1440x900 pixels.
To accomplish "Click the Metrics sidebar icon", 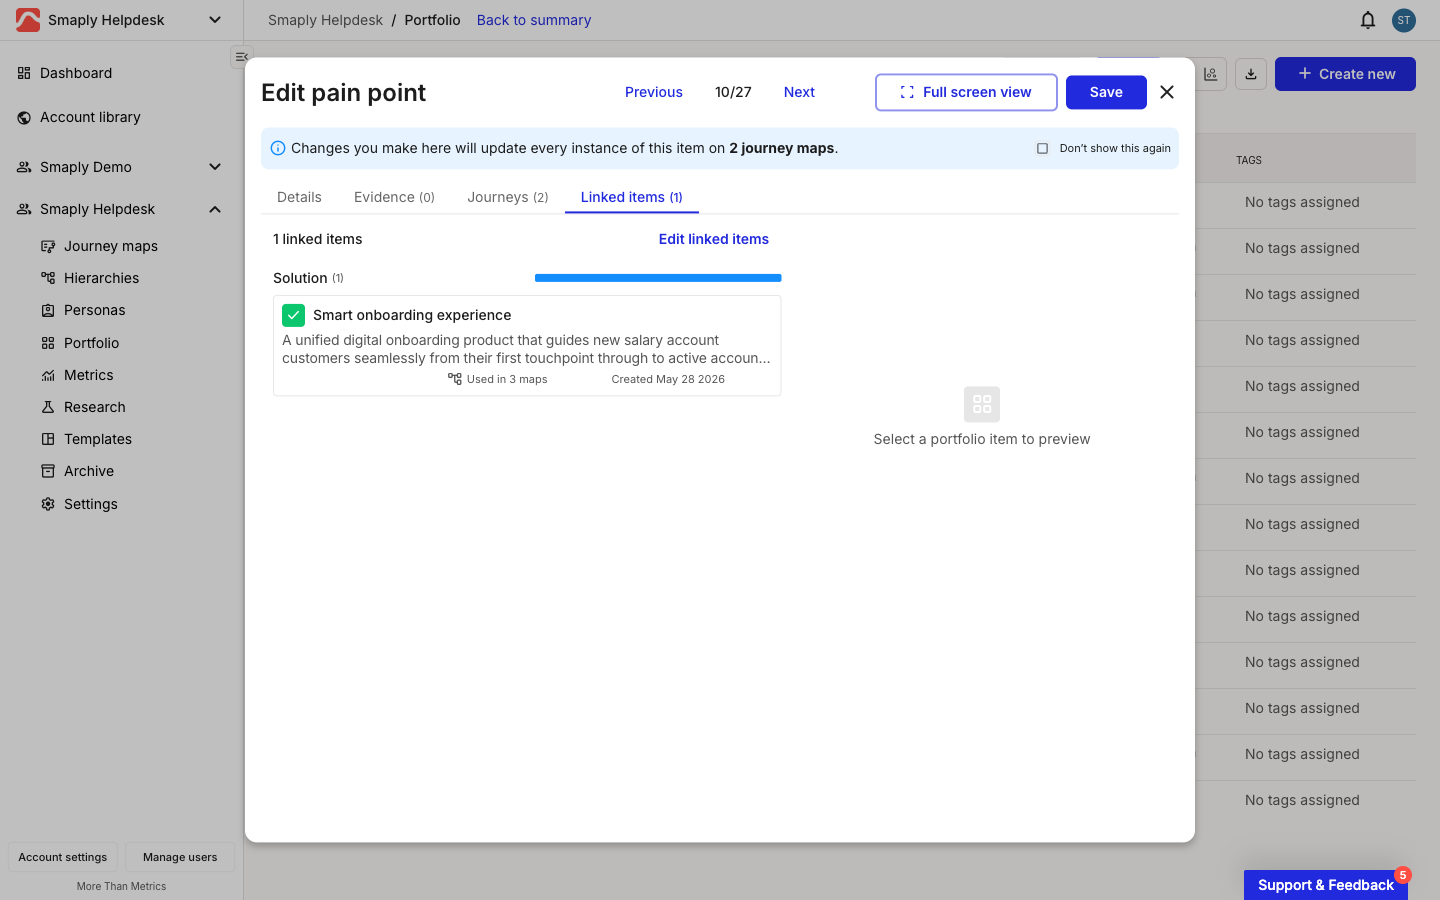I will [x=48, y=375].
